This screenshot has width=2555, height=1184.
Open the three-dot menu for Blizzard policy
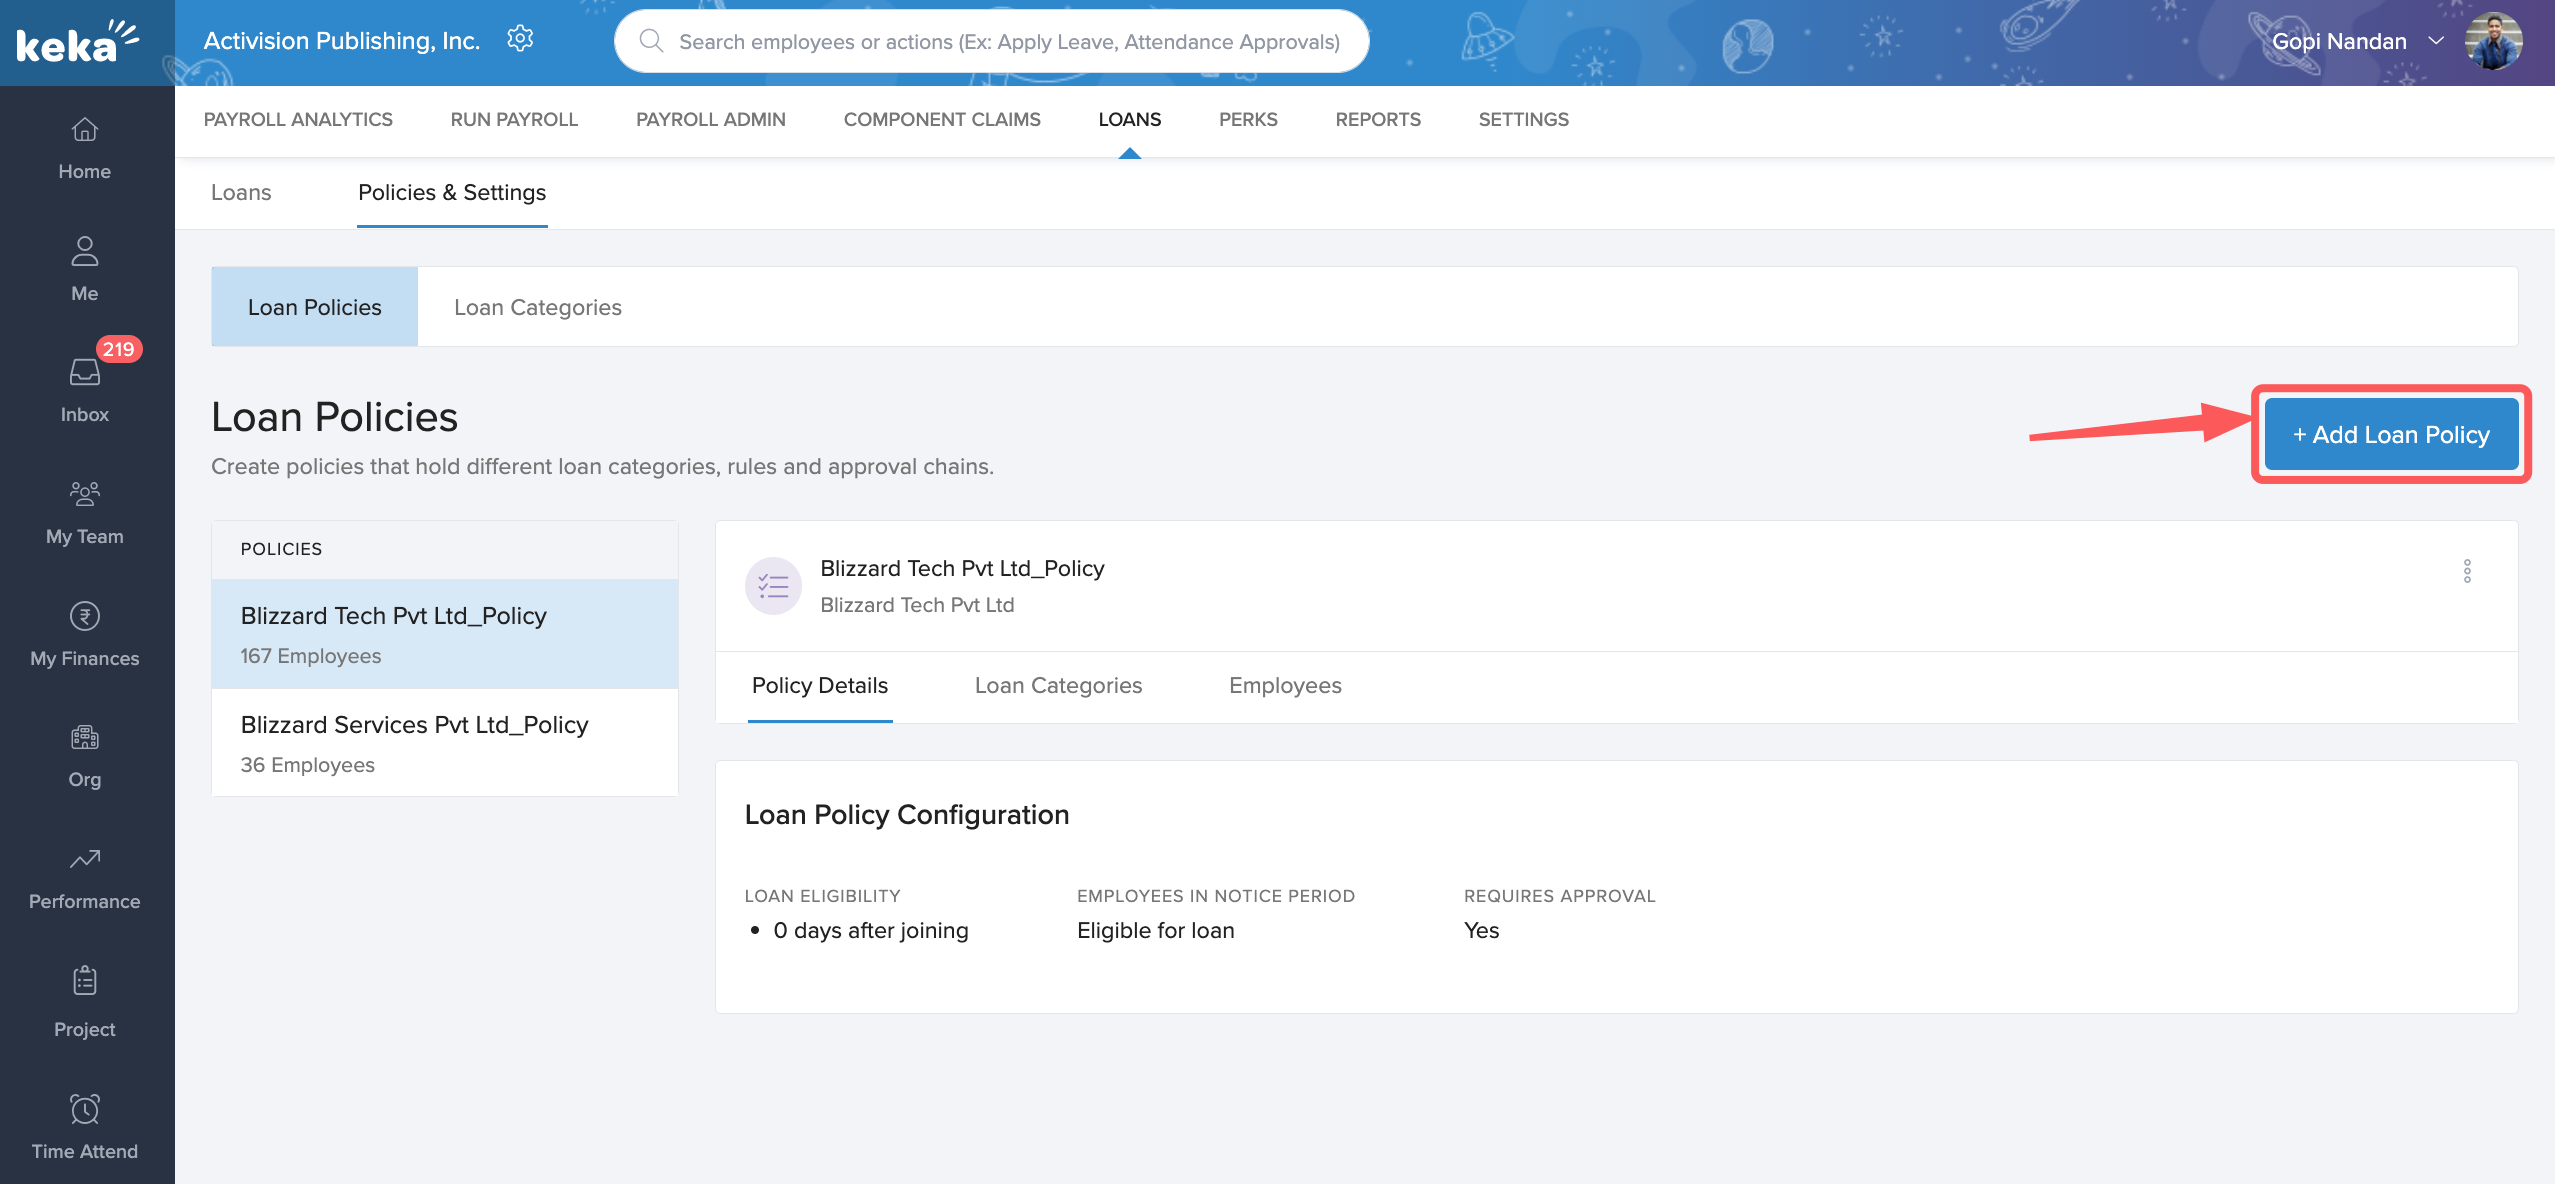pos(2467,571)
